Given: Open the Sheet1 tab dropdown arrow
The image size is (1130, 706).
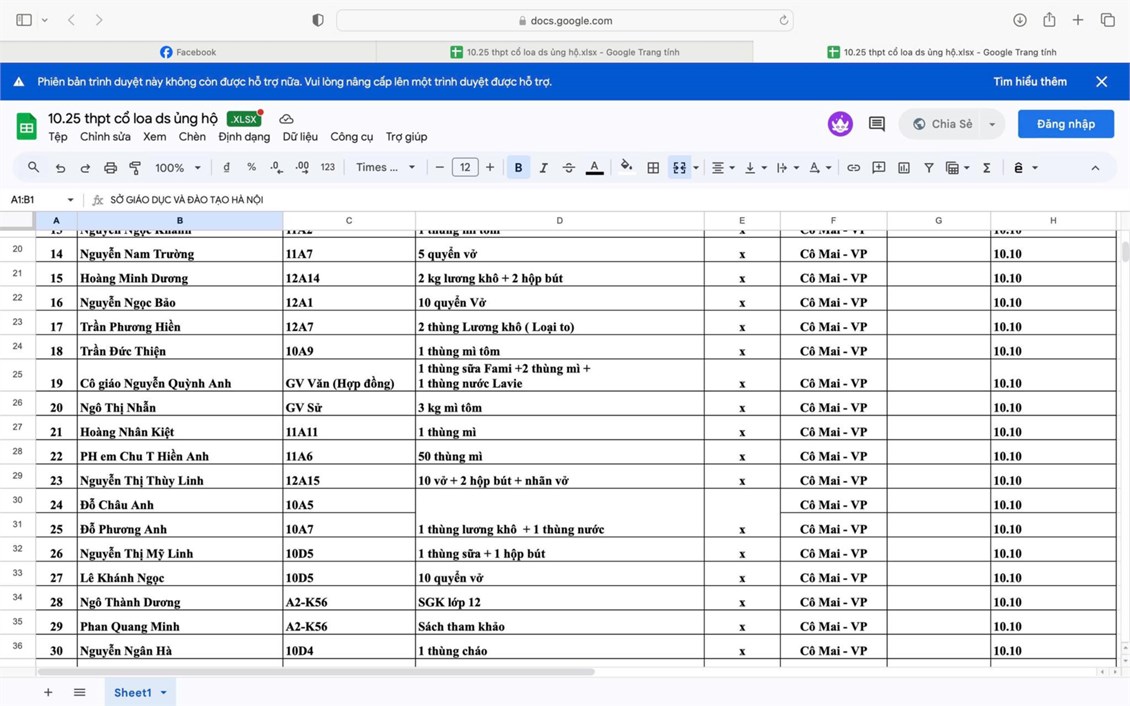Looking at the screenshot, I should tap(164, 692).
